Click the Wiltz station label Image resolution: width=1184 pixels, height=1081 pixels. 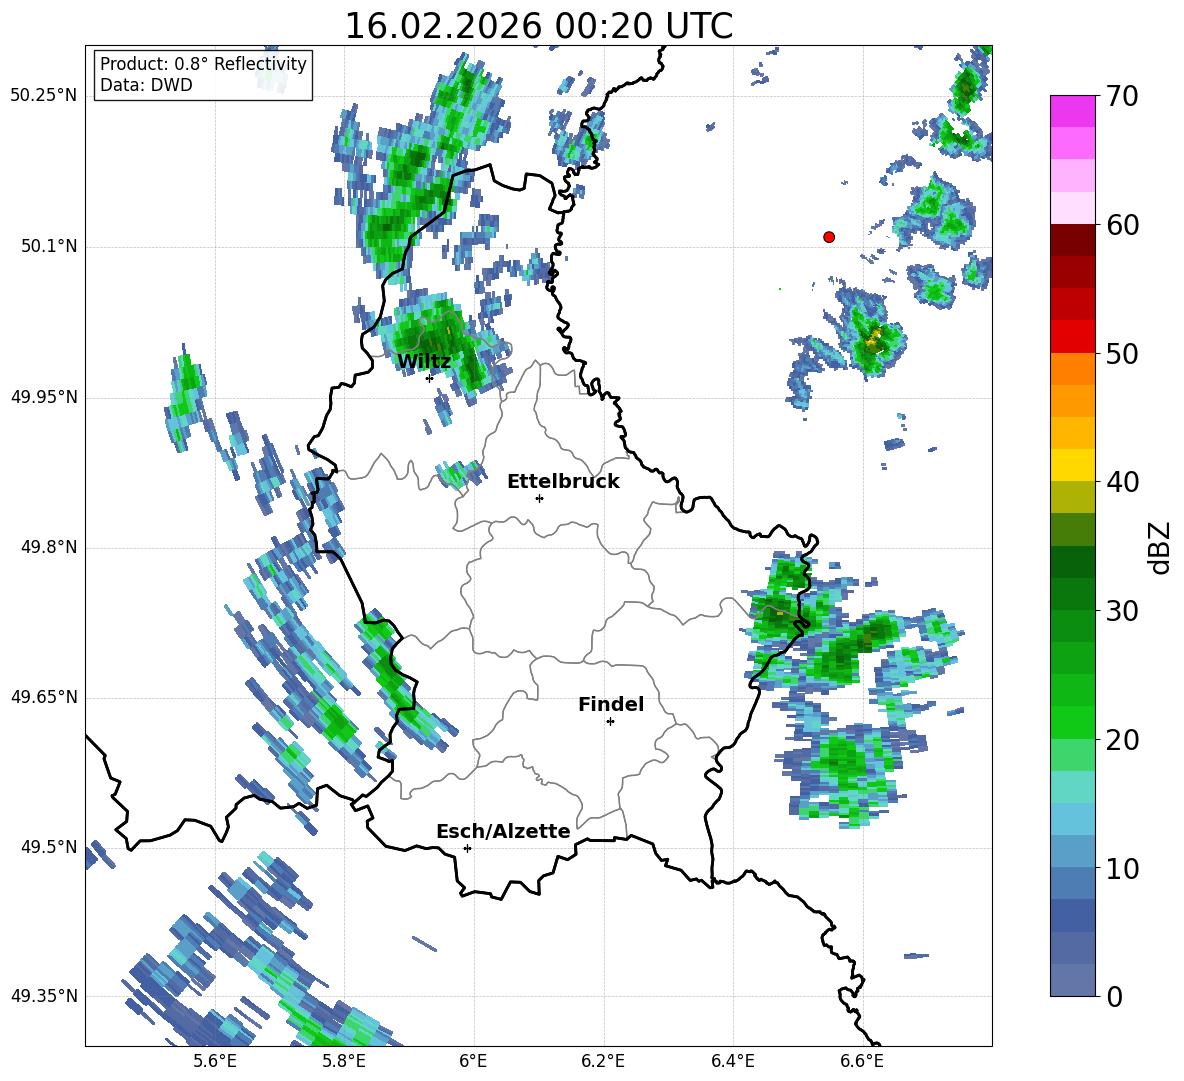[x=424, y=362]
